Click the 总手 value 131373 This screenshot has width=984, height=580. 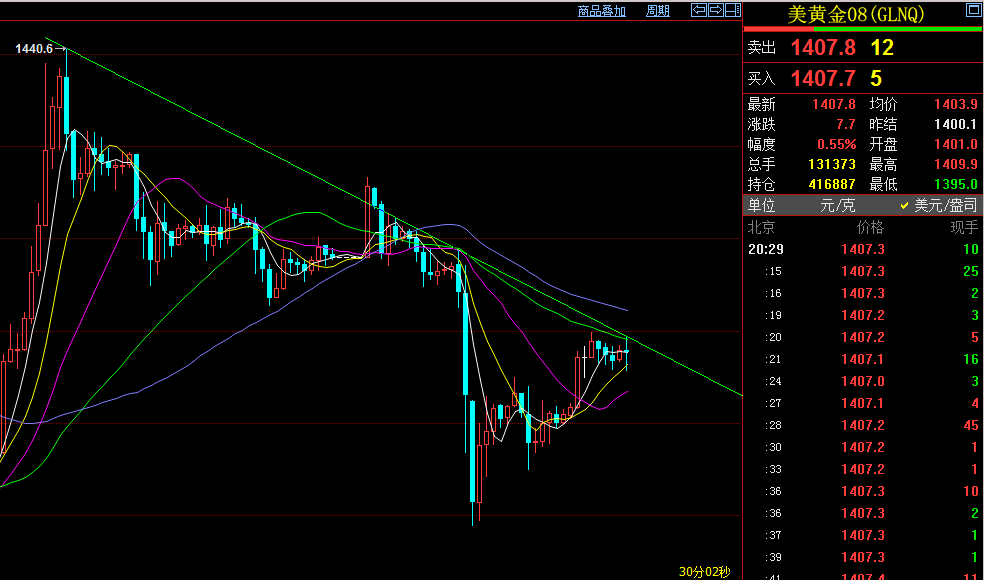click(832, 164)
